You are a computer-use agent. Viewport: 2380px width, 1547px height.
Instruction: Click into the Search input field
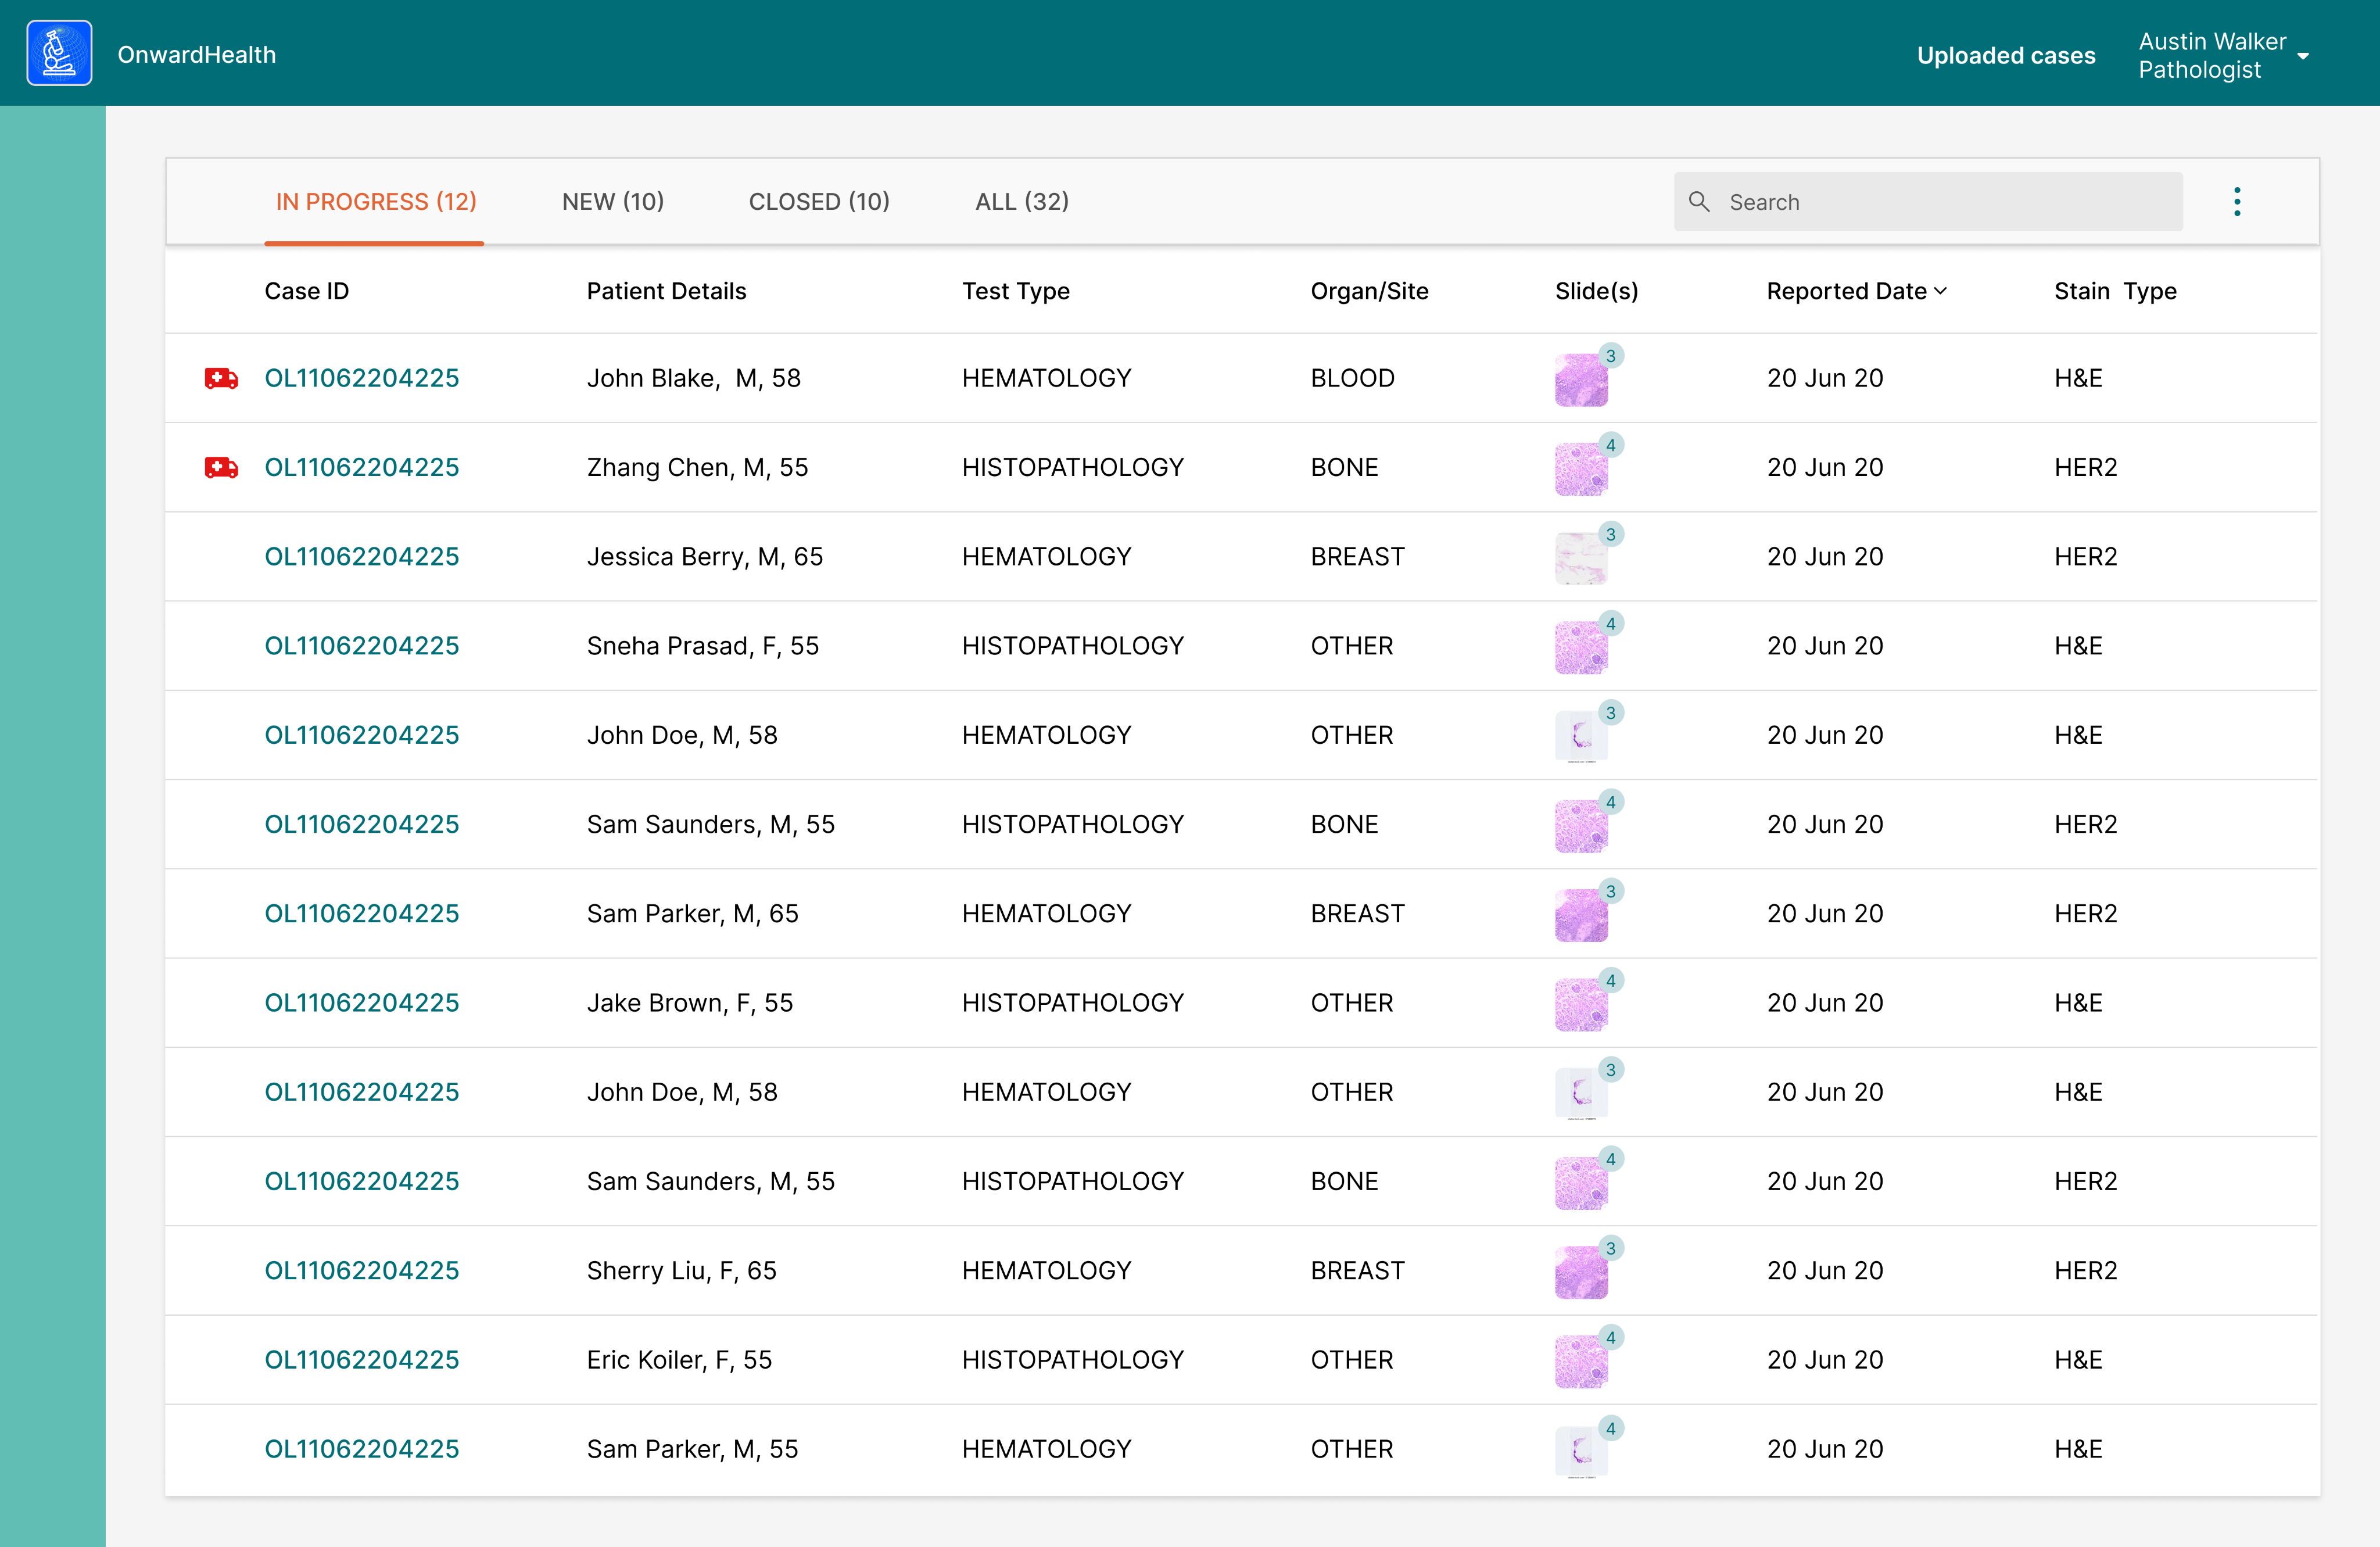coord(1940,202)
